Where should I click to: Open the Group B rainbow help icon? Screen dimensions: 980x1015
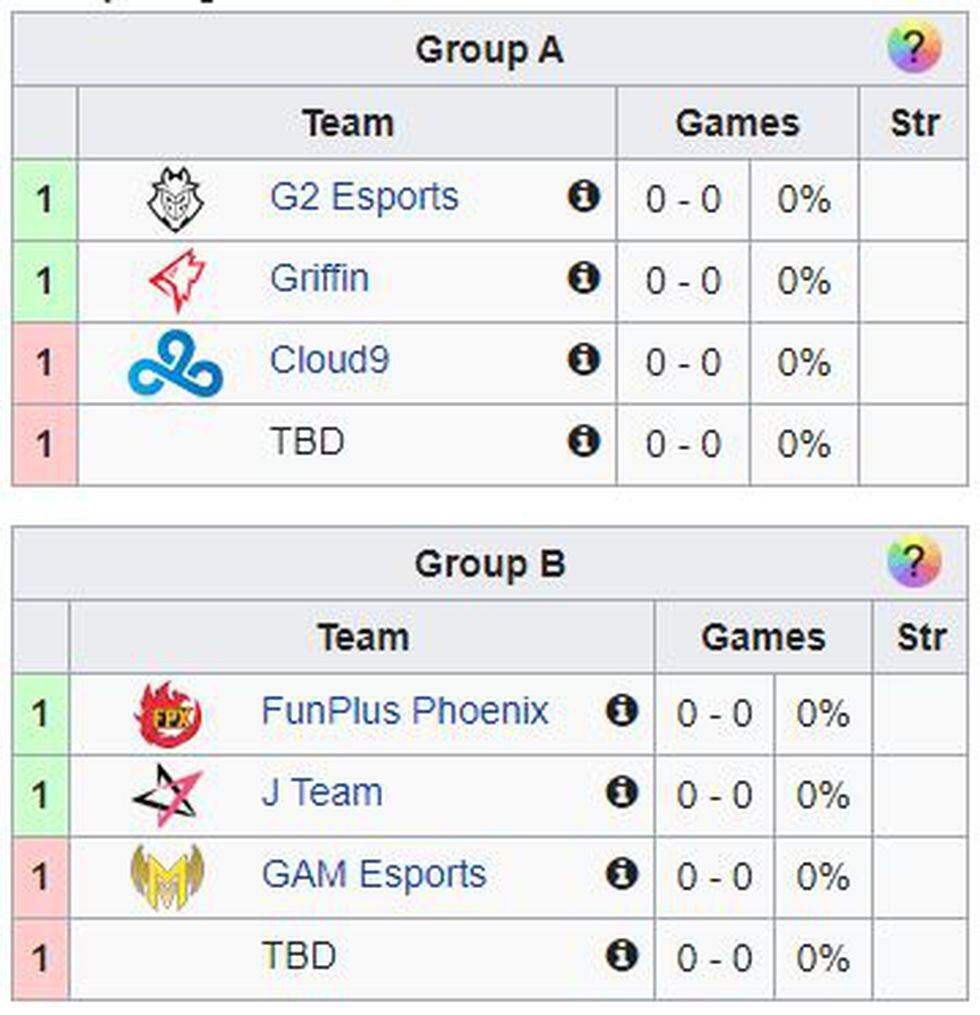913,562
